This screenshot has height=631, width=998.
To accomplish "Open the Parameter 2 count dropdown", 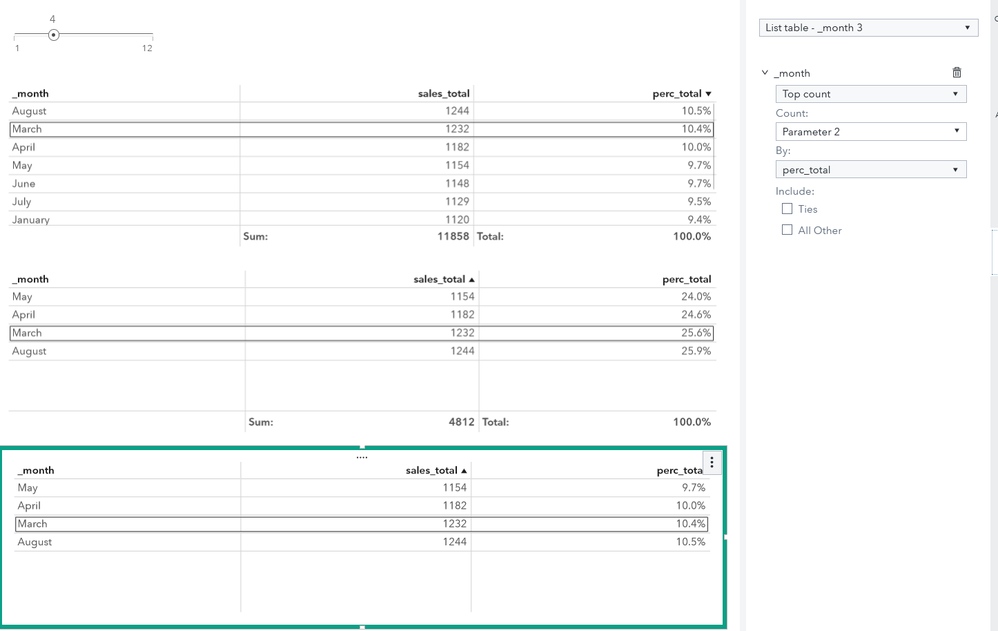I will tap(871, 132).
